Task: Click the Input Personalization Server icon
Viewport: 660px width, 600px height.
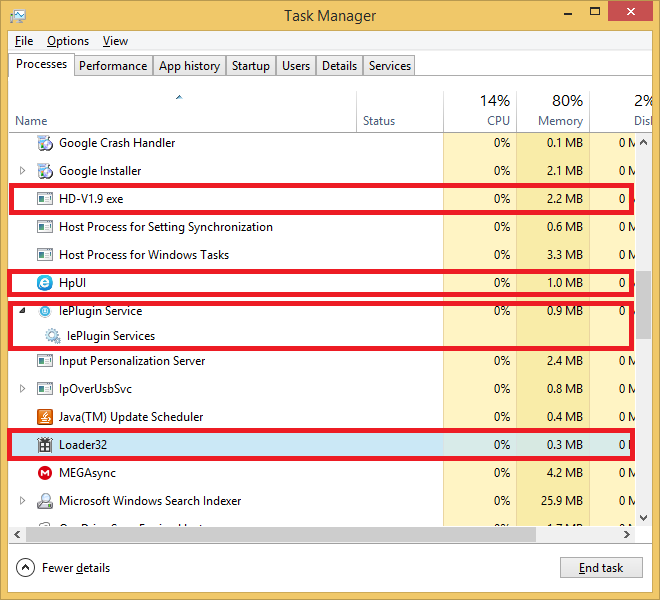Action: click(x=45, y=361)
